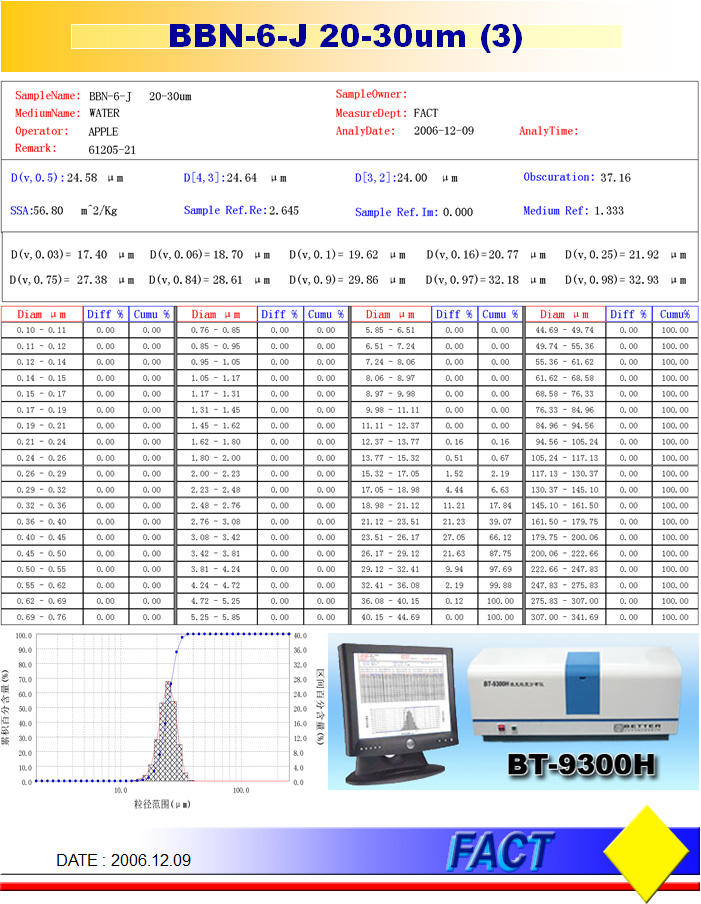
Task: Select the Diff value '21.23'
Action: [454, 522]
